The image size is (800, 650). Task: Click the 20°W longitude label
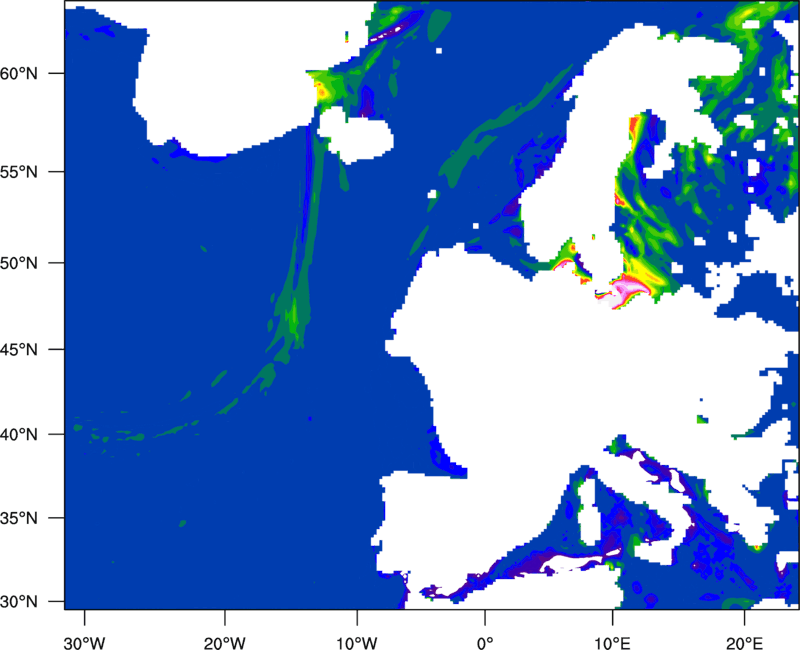tap(224, 643)
